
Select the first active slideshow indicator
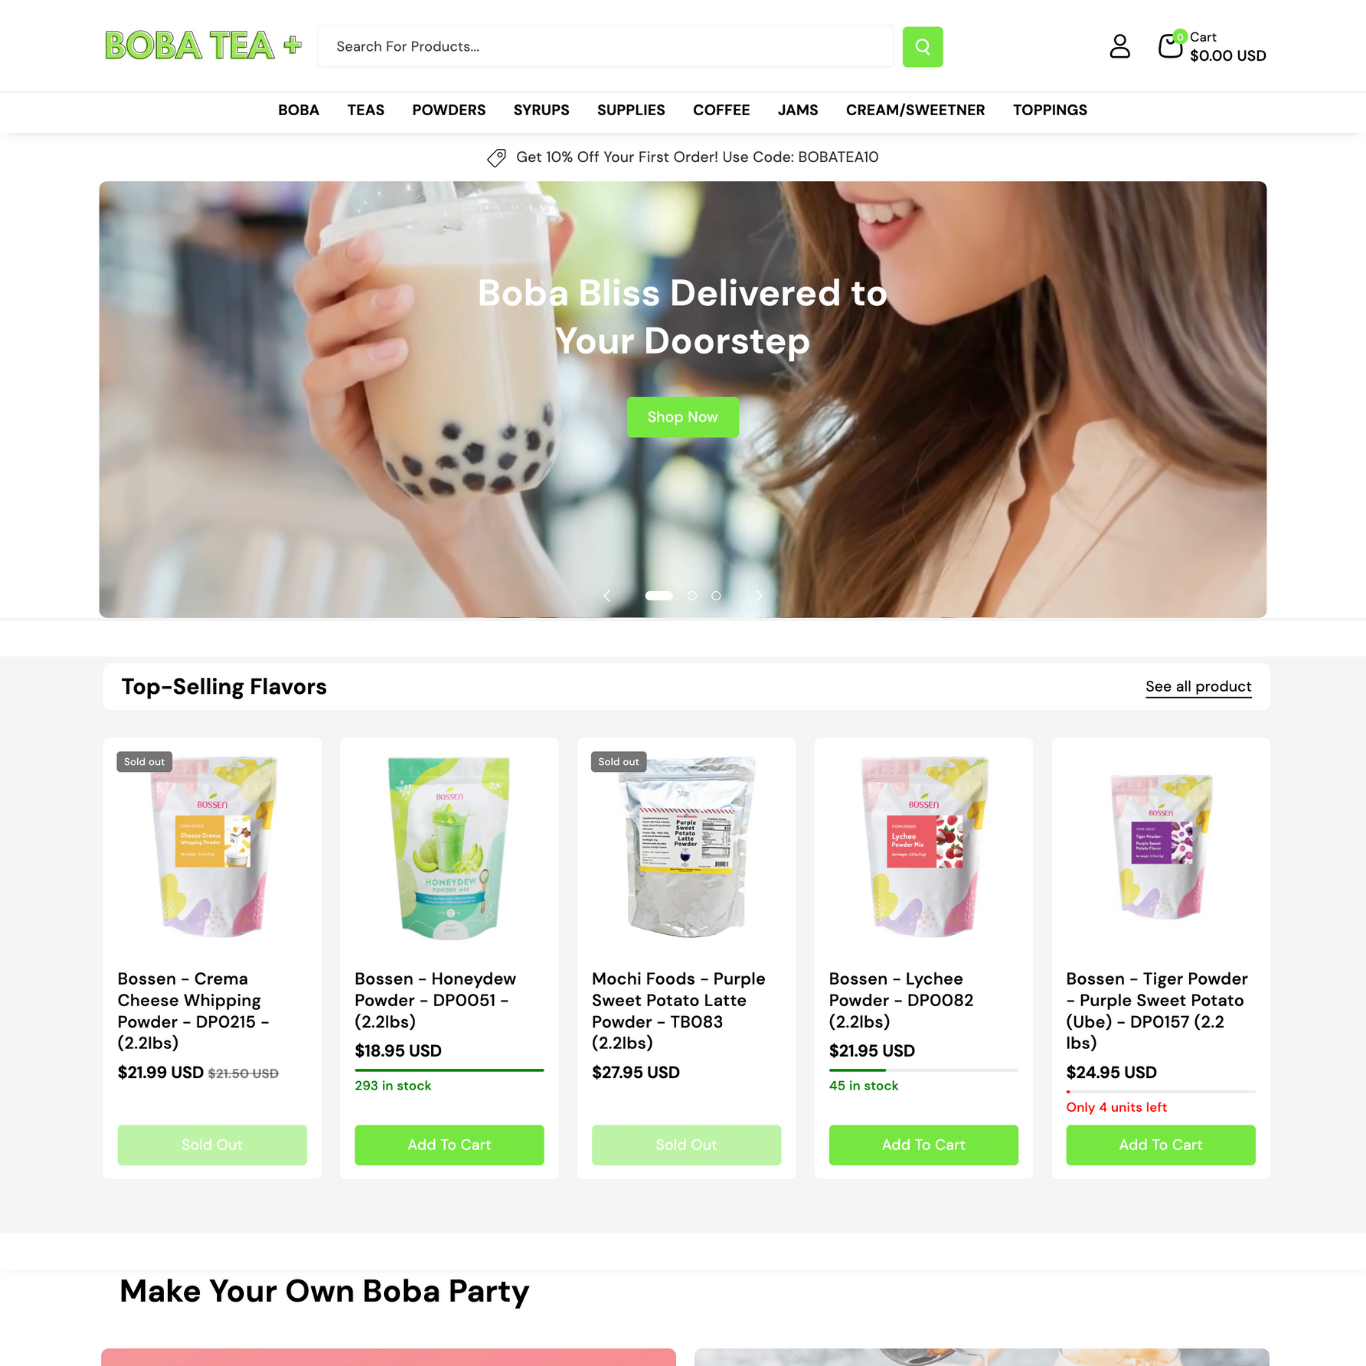point(659,596)
